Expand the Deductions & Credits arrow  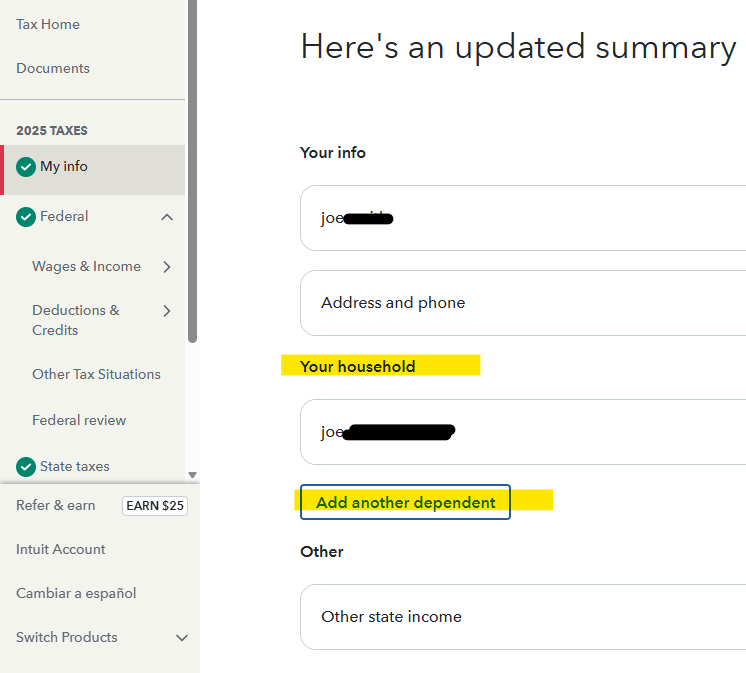167,311
